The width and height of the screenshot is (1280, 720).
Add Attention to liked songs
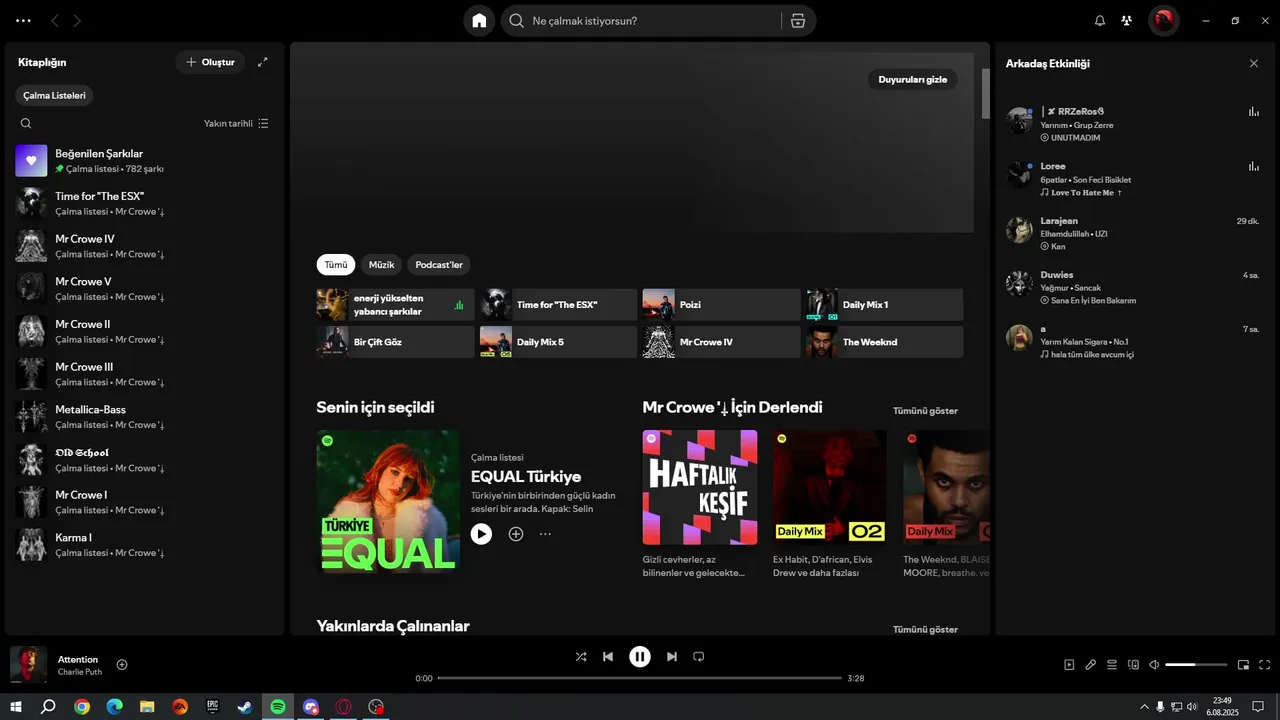coord(122,665)
